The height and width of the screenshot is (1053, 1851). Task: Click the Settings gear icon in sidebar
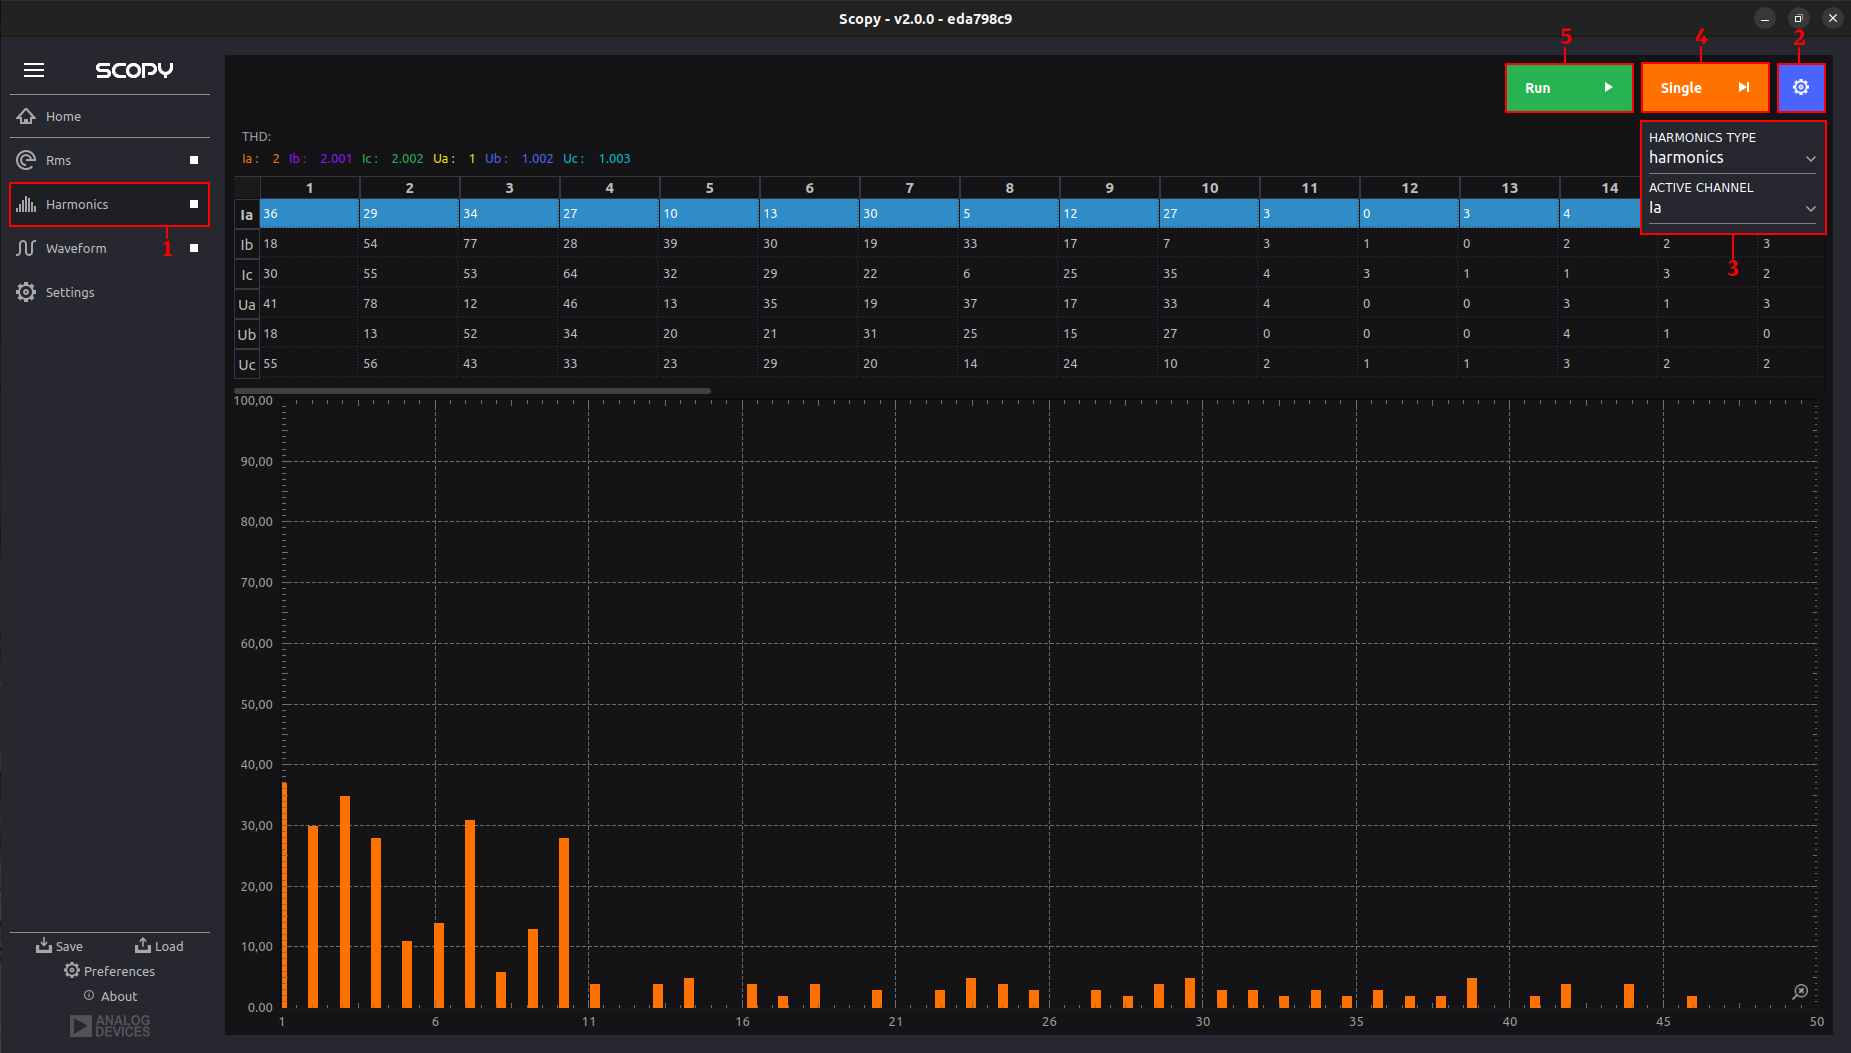pos(26,292)
